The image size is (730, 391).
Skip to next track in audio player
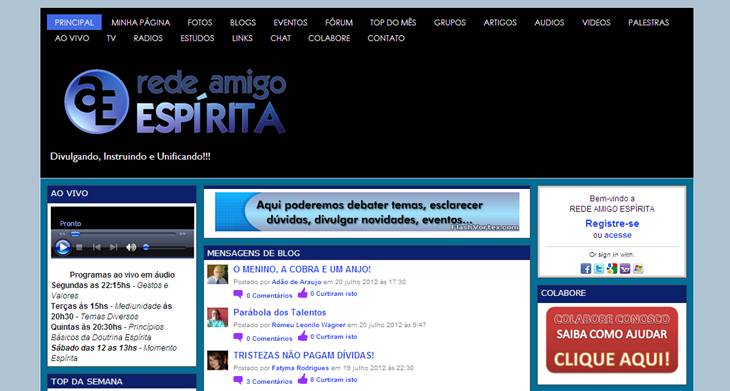114,247
